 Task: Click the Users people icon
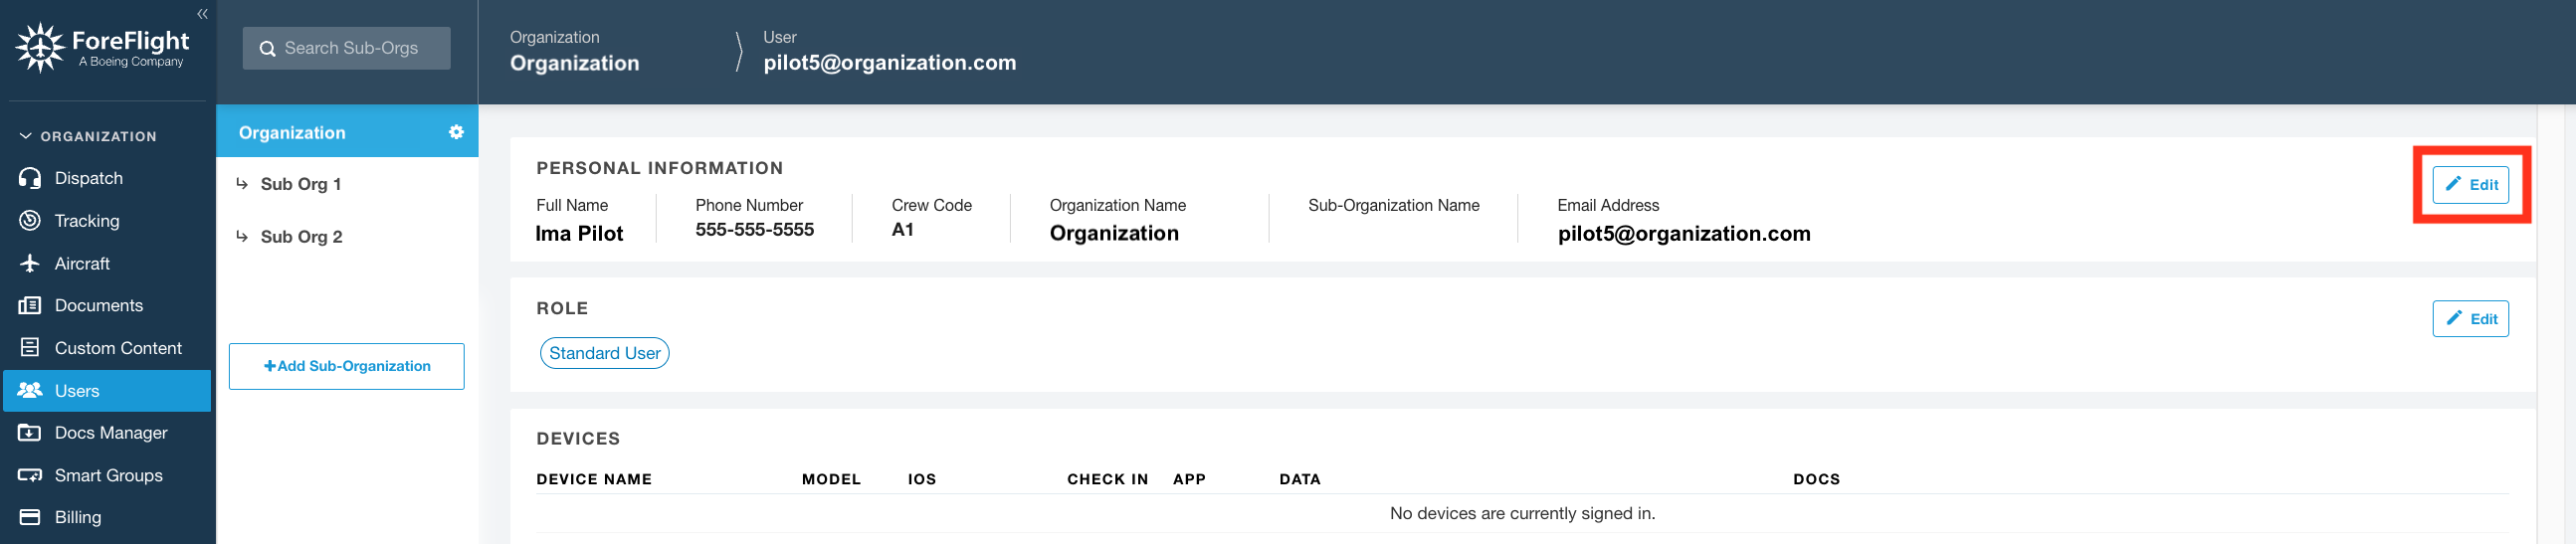(x=30, y=391)
